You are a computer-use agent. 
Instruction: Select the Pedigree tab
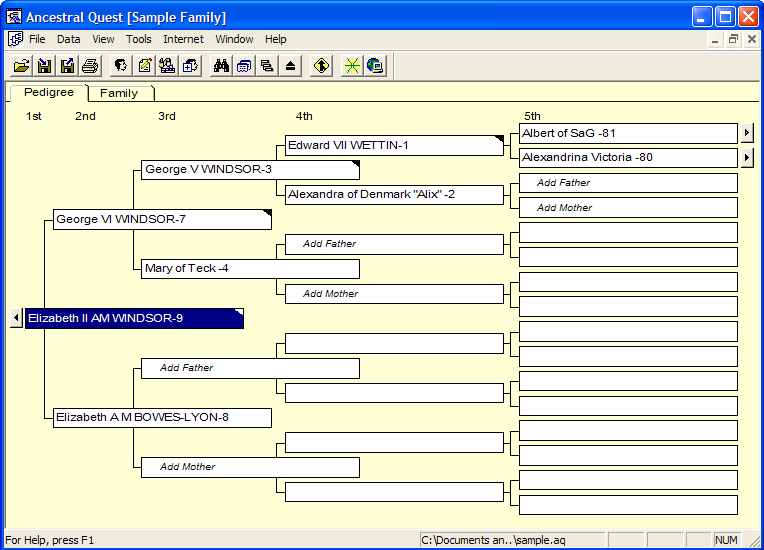tap(49, 92)
